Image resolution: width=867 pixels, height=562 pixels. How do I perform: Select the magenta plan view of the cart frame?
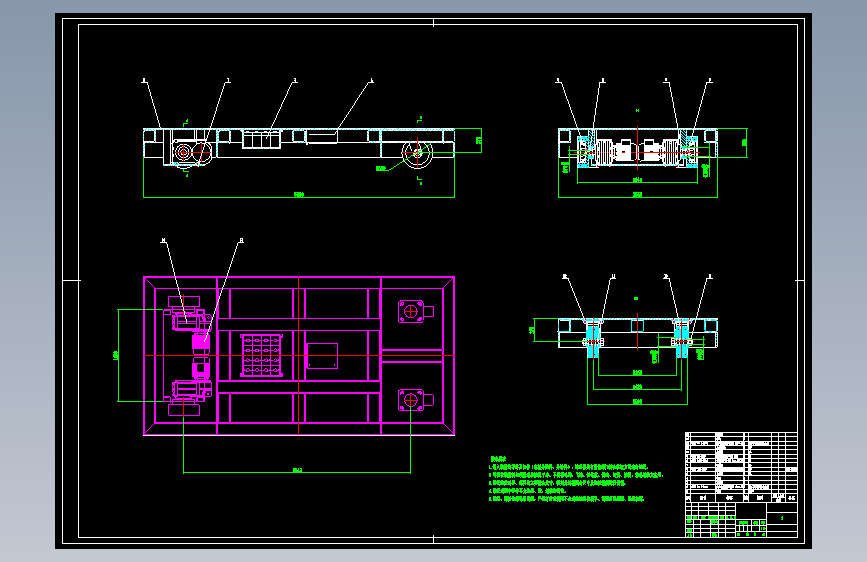click(x=299, y=356)
